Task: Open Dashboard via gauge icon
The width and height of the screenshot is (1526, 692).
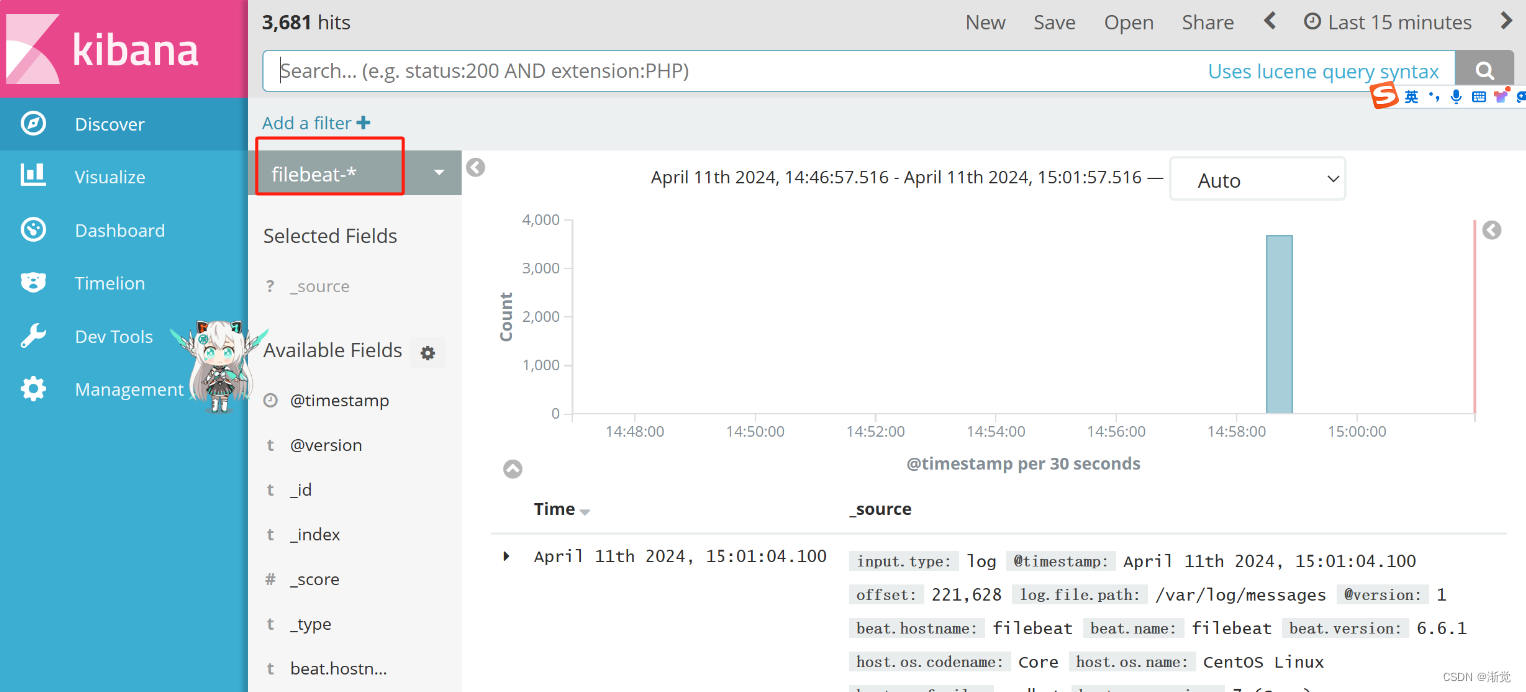Action: click(x=33, y=230)
